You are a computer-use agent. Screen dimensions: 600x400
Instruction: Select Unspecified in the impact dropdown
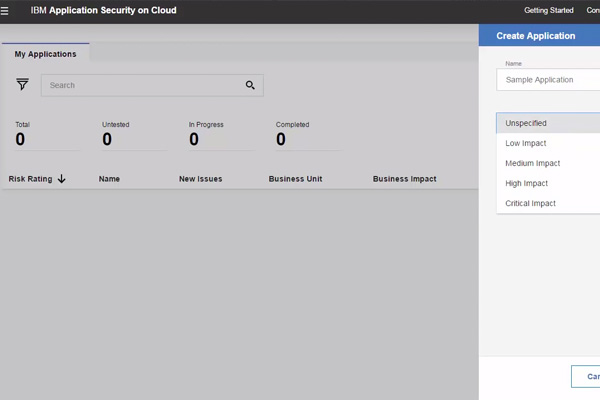pos(548,123)
